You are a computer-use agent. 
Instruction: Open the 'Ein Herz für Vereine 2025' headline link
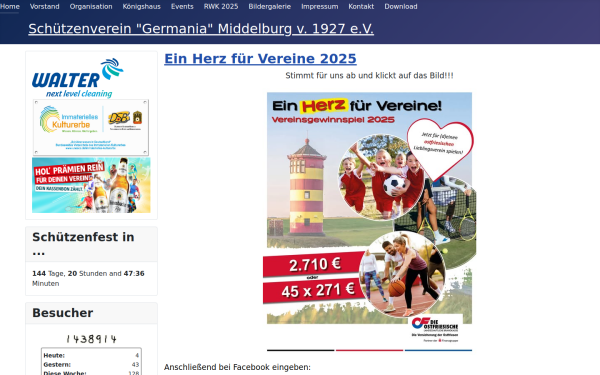(x=260, y=59)
